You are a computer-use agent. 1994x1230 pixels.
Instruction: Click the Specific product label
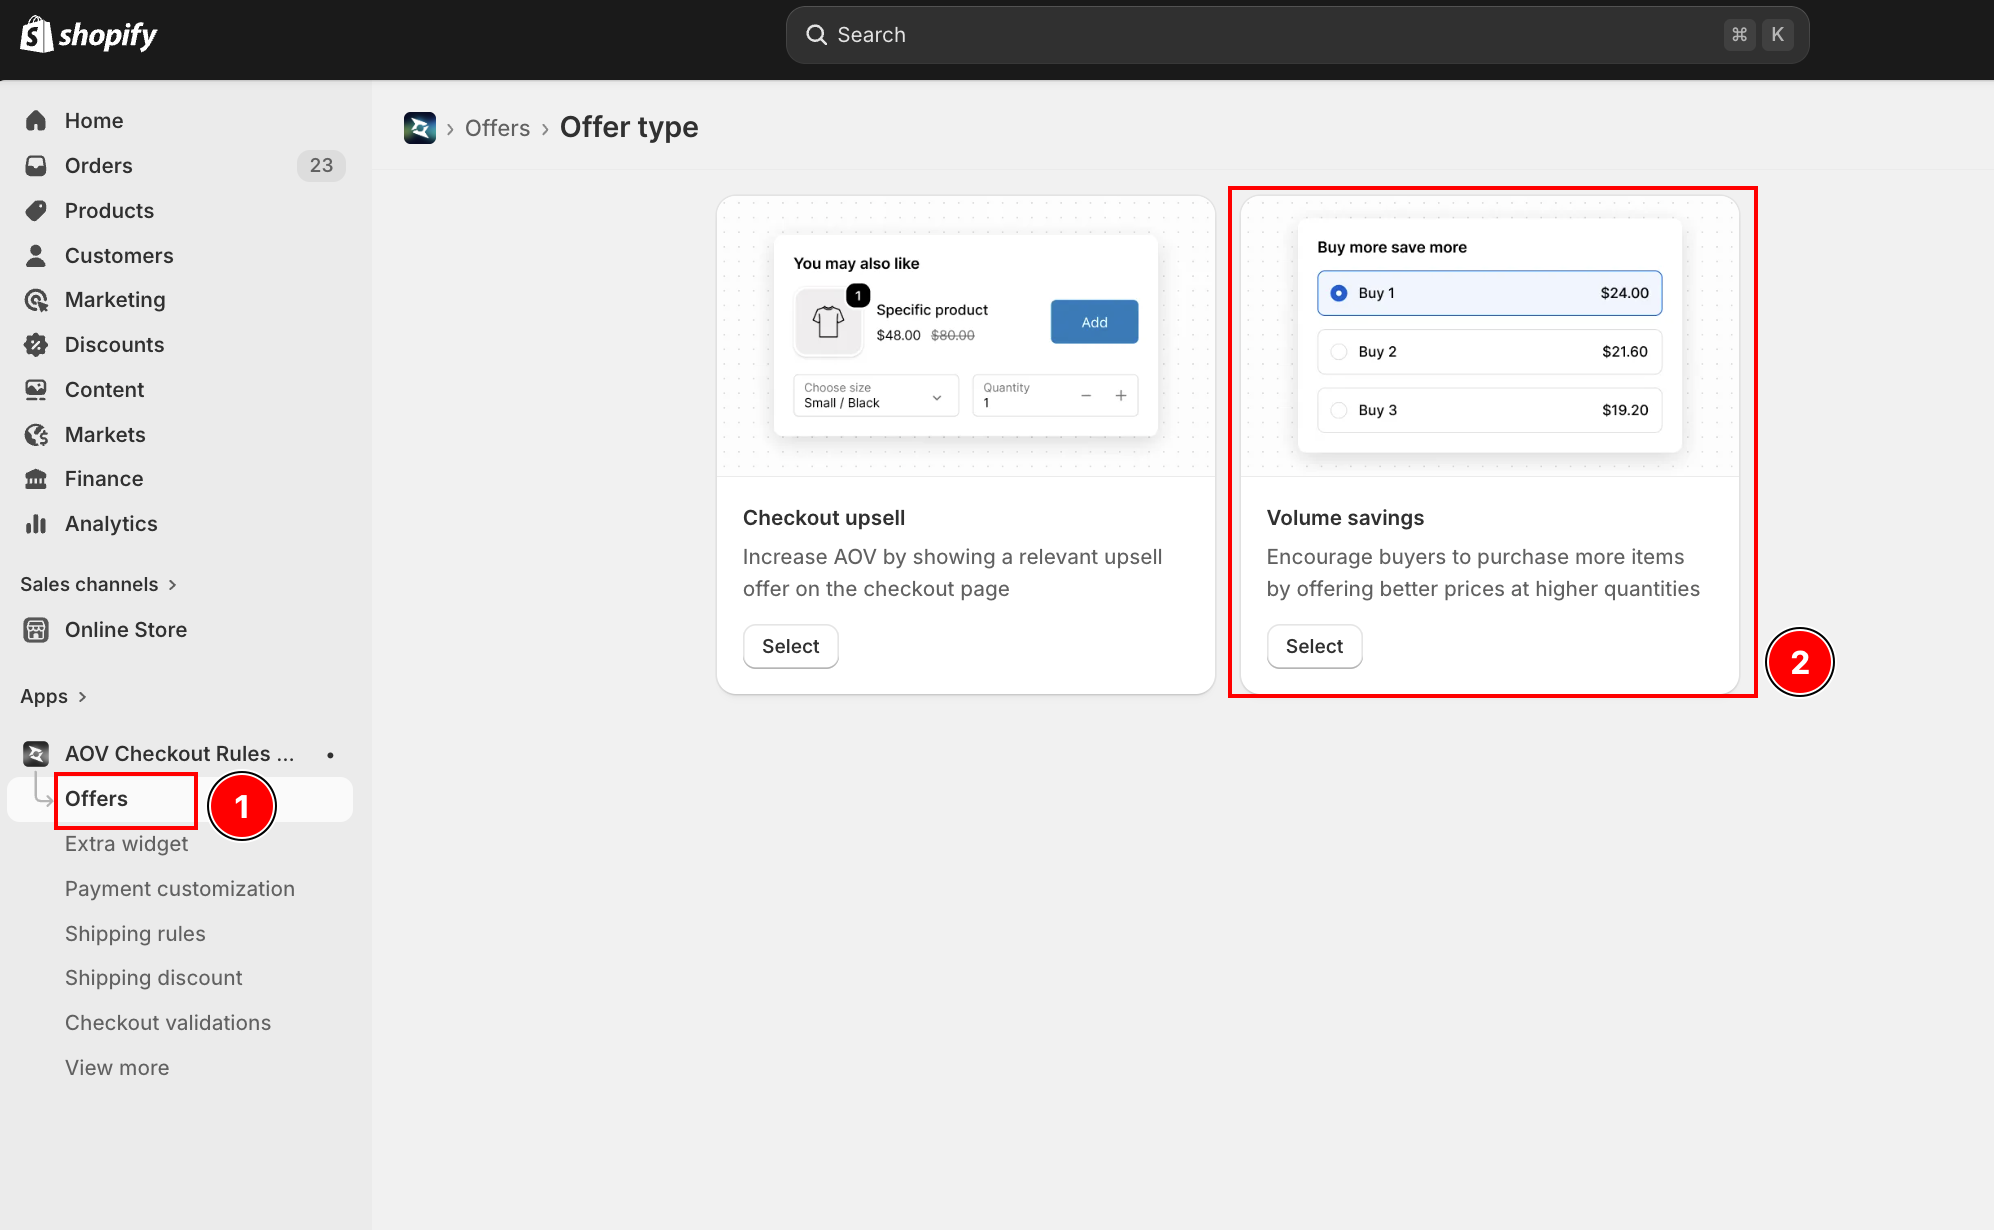pos(932,310)
